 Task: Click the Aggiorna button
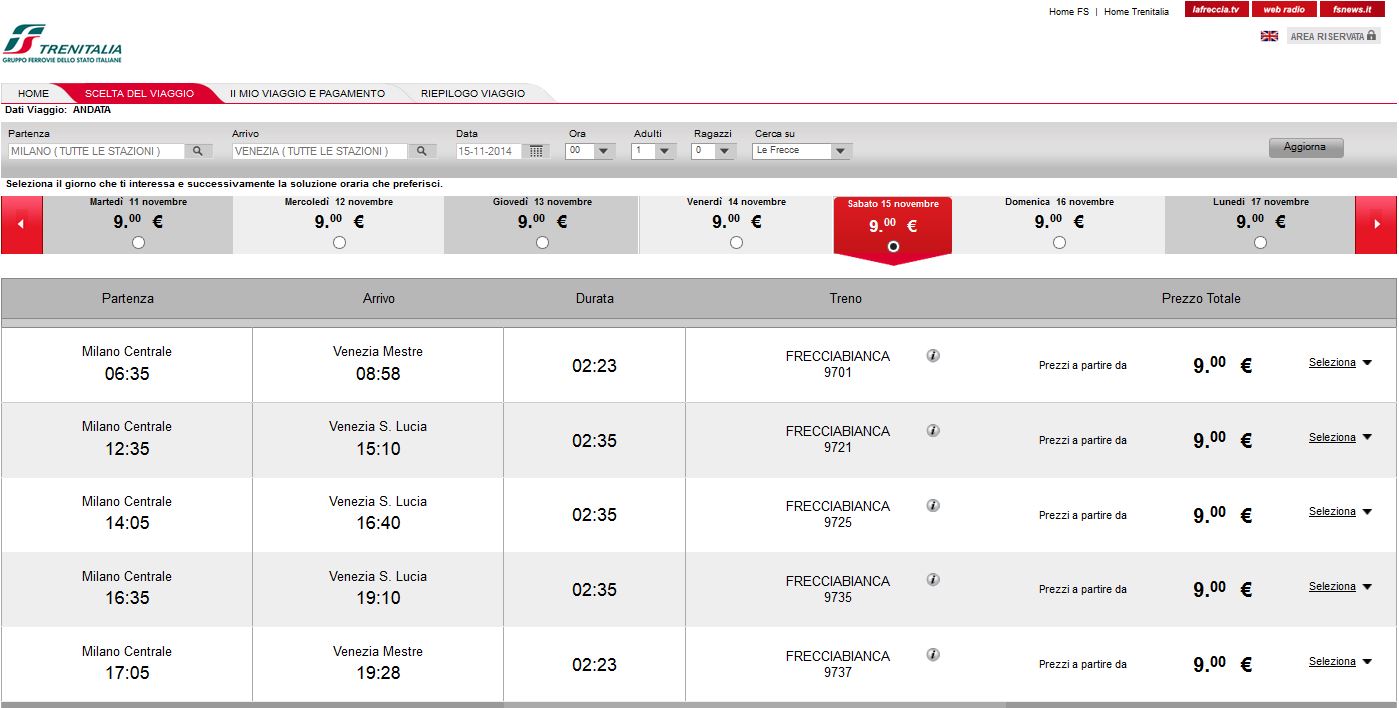click(x=1305, y=147)
